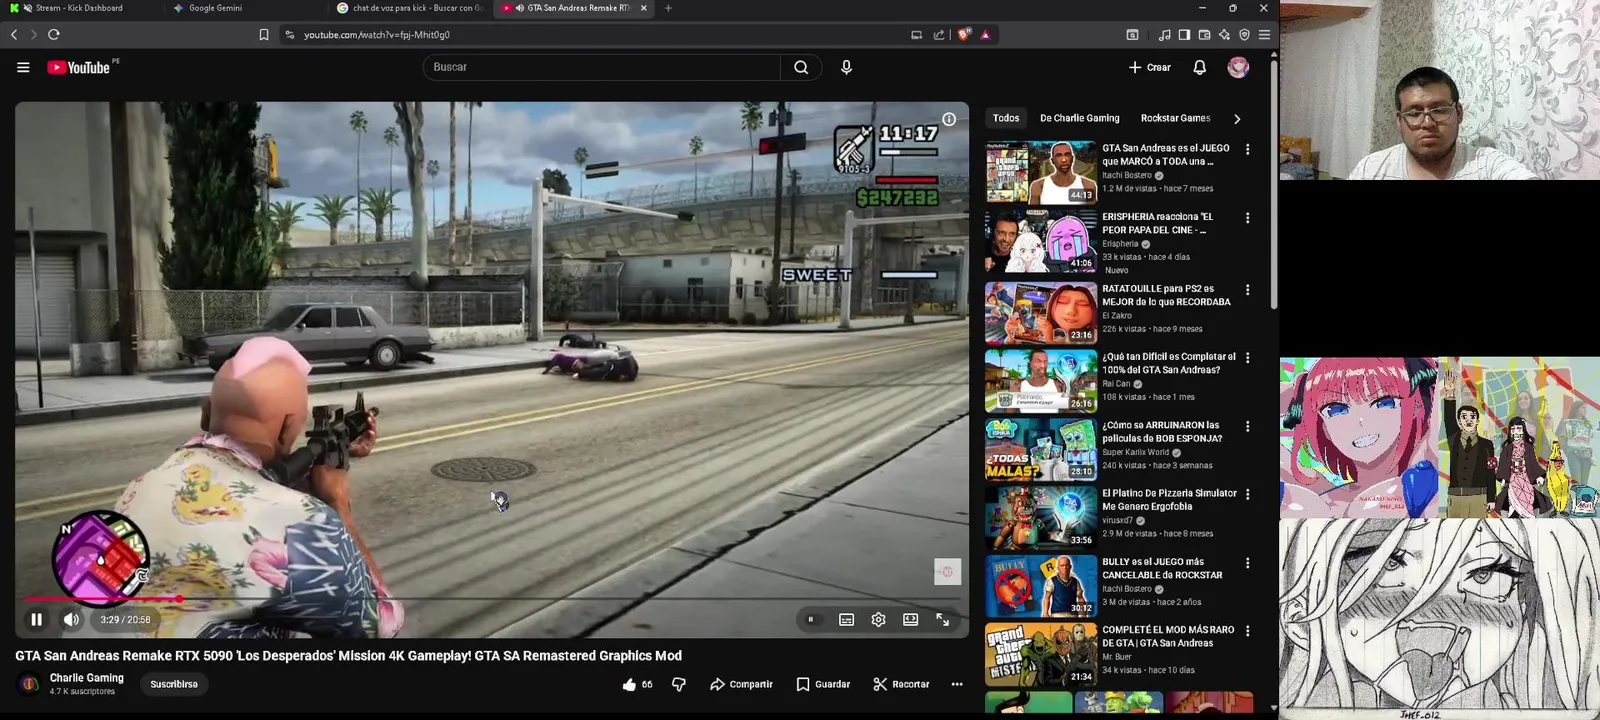Switch to theater mode
This screenshot has height=720, width=1600.
click(910, 620)
